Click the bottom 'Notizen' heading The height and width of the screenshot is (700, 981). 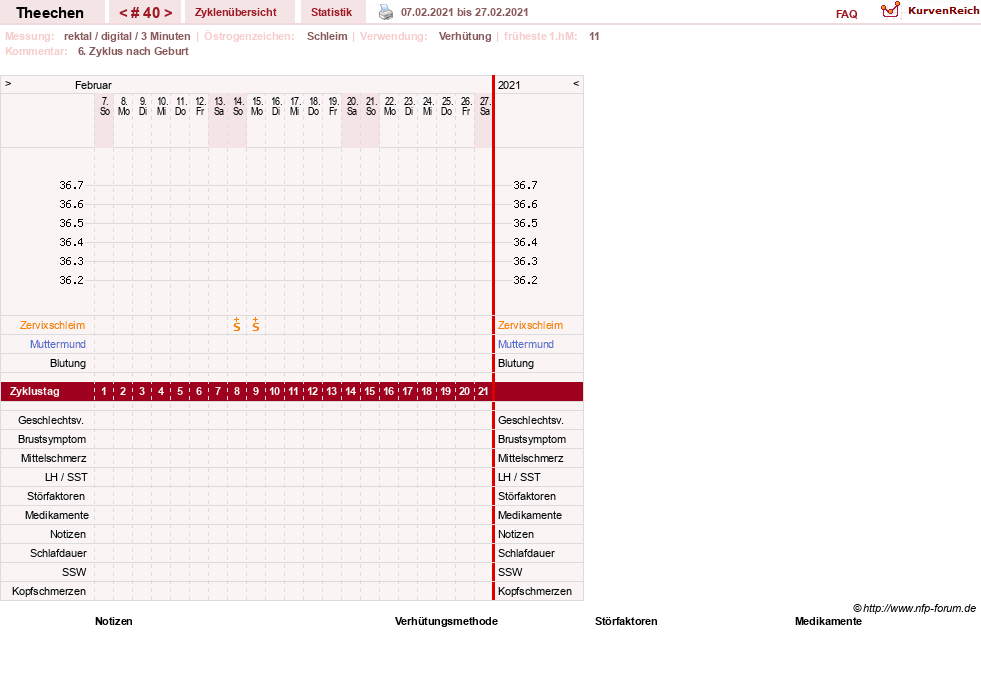click(114, 621)
